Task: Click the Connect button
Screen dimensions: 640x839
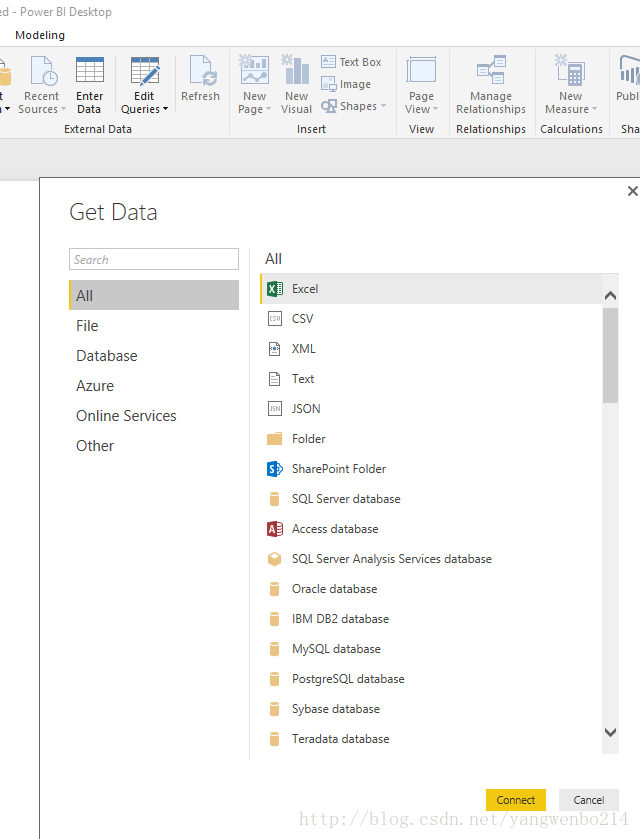Action: coord(516,800)
